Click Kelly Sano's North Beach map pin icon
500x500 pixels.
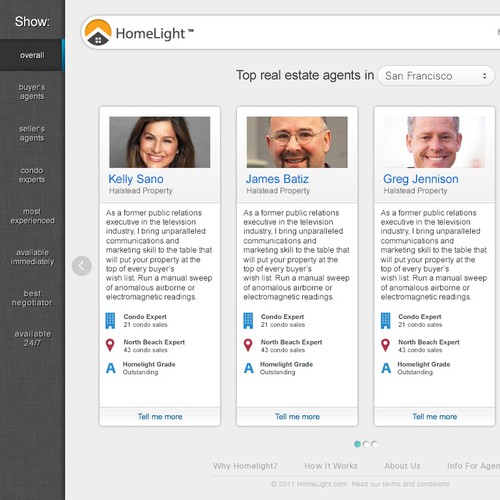pos(110,345)
